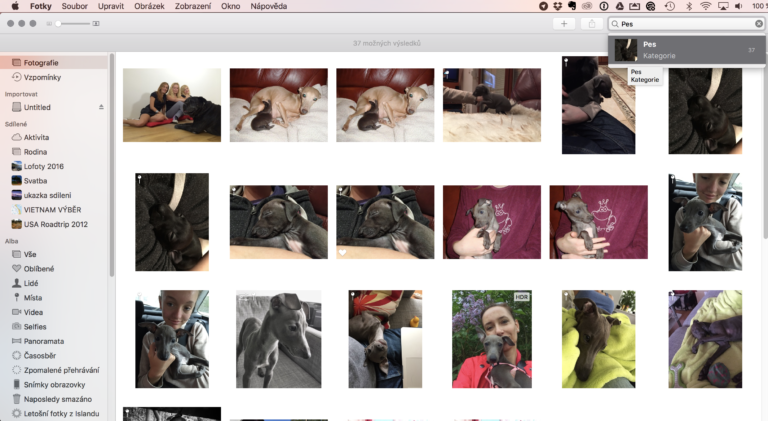The image size is (768, 421).
Task: Open the Lidé people album
Action: click(34, 283)
